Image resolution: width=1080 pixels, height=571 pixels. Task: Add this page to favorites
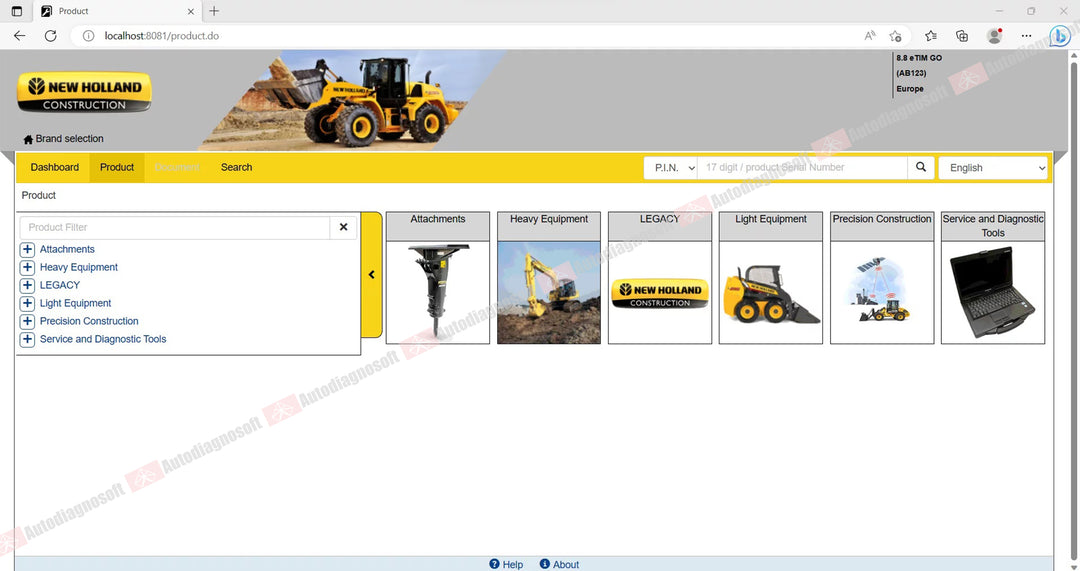click(895, 36)
